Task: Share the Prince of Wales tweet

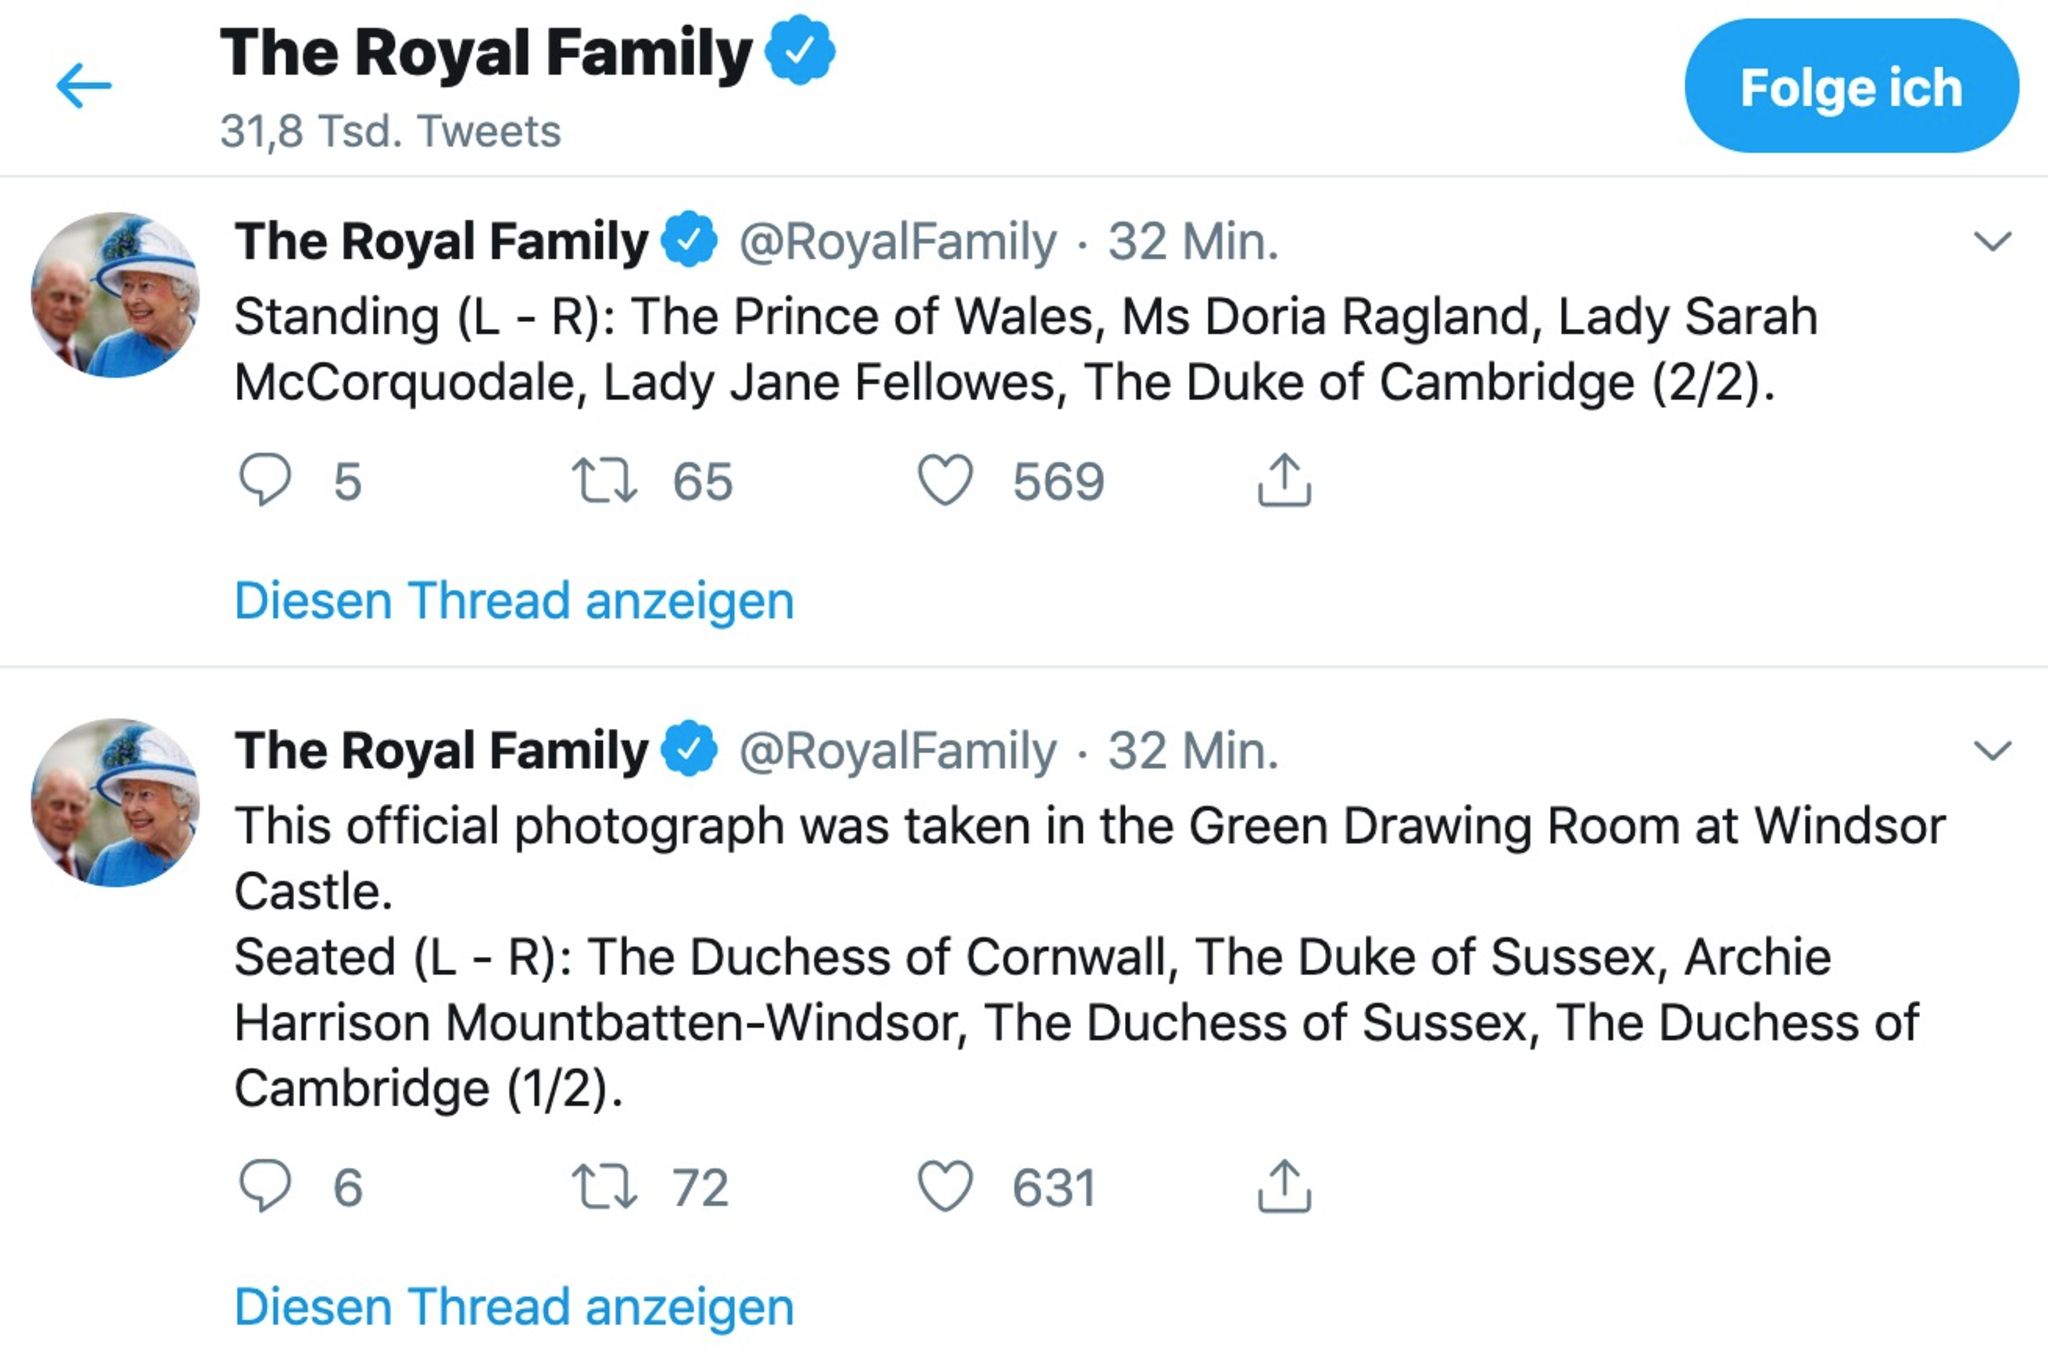Action: click(1284, 481)
